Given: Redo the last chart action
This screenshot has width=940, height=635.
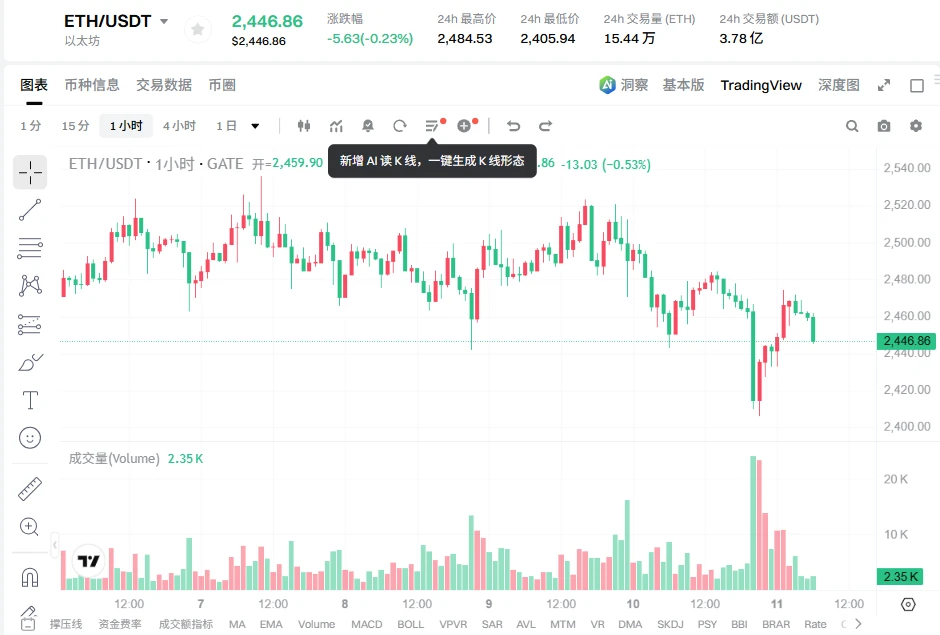Looking at the screenshot, I should [x=545, y=126].
